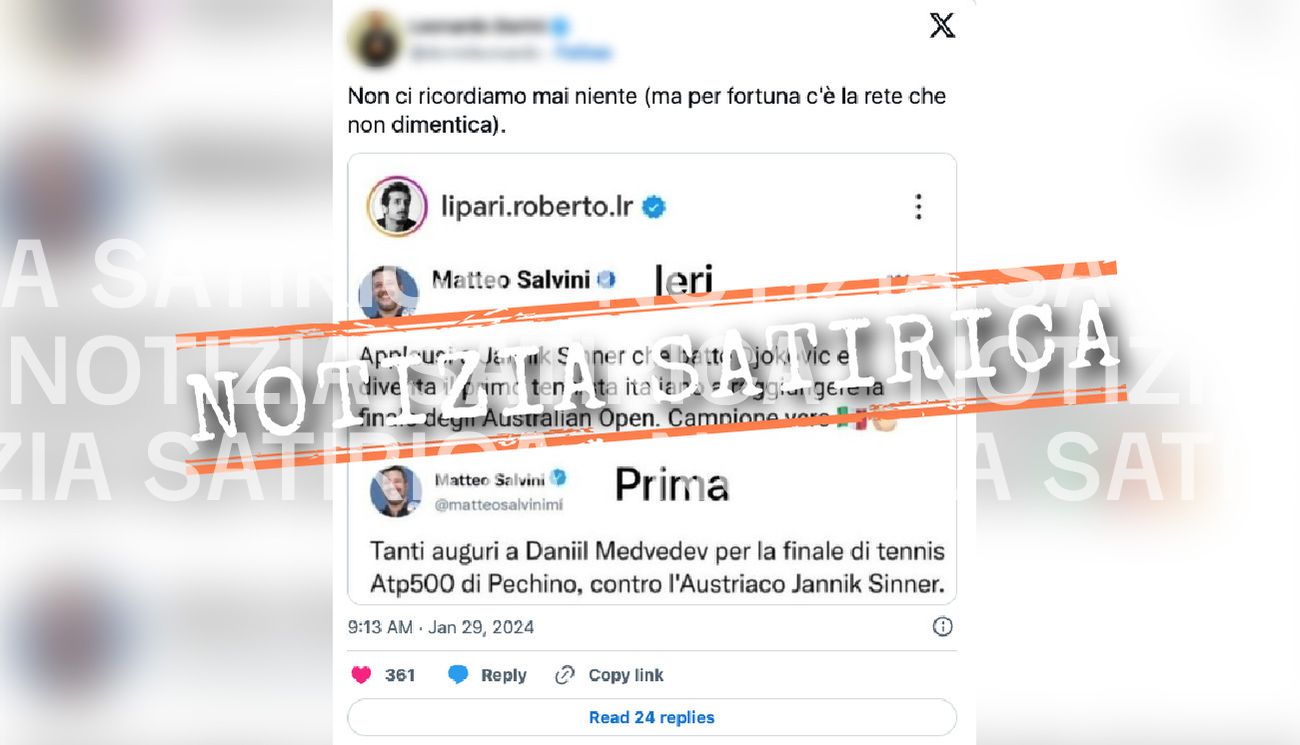Open the 9:13 AM Jan 29, 2024 timestamp
This screenshot has height=745, width=1300.
pyautogui.click(x=441, y=627)
